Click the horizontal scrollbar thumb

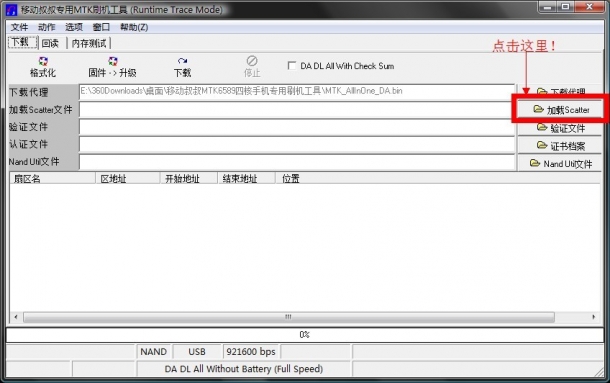click(289, 317)
